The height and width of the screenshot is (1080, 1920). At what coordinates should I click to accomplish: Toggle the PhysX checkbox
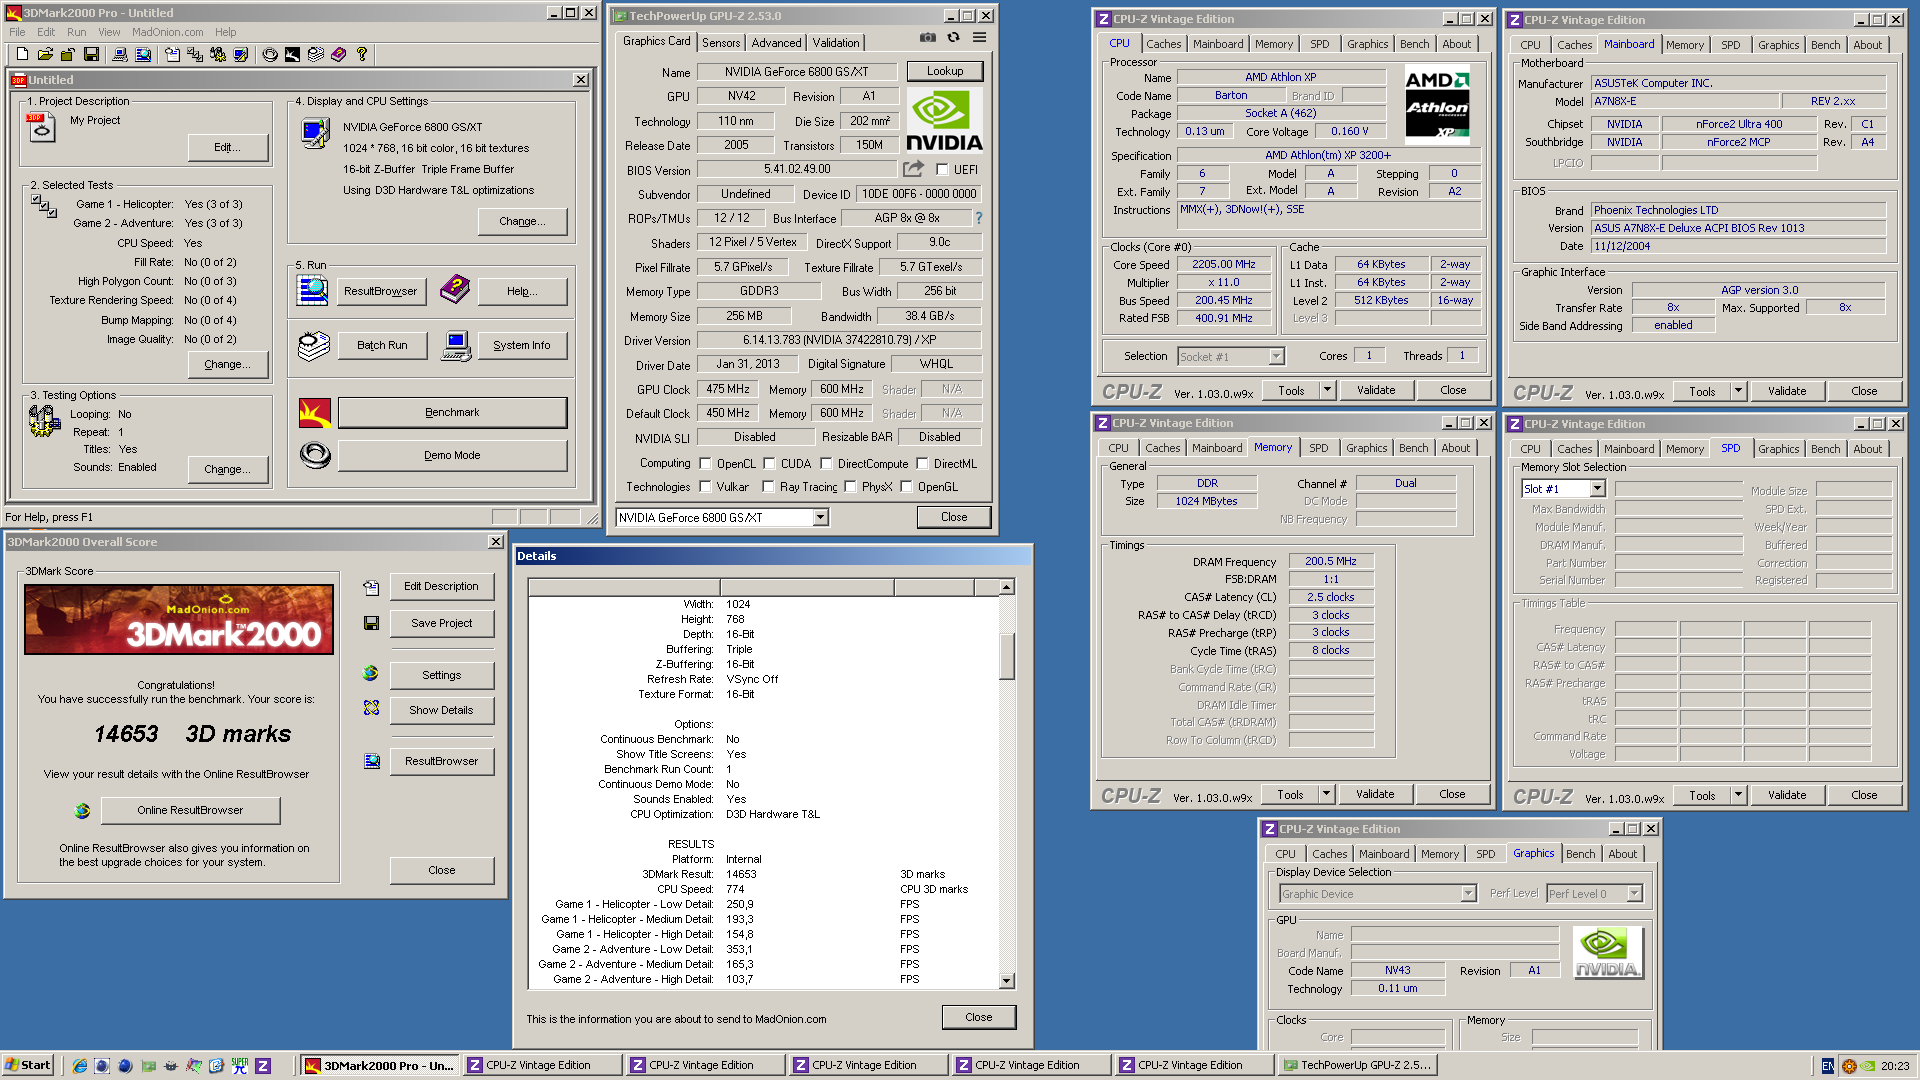(x=850, y=487)
